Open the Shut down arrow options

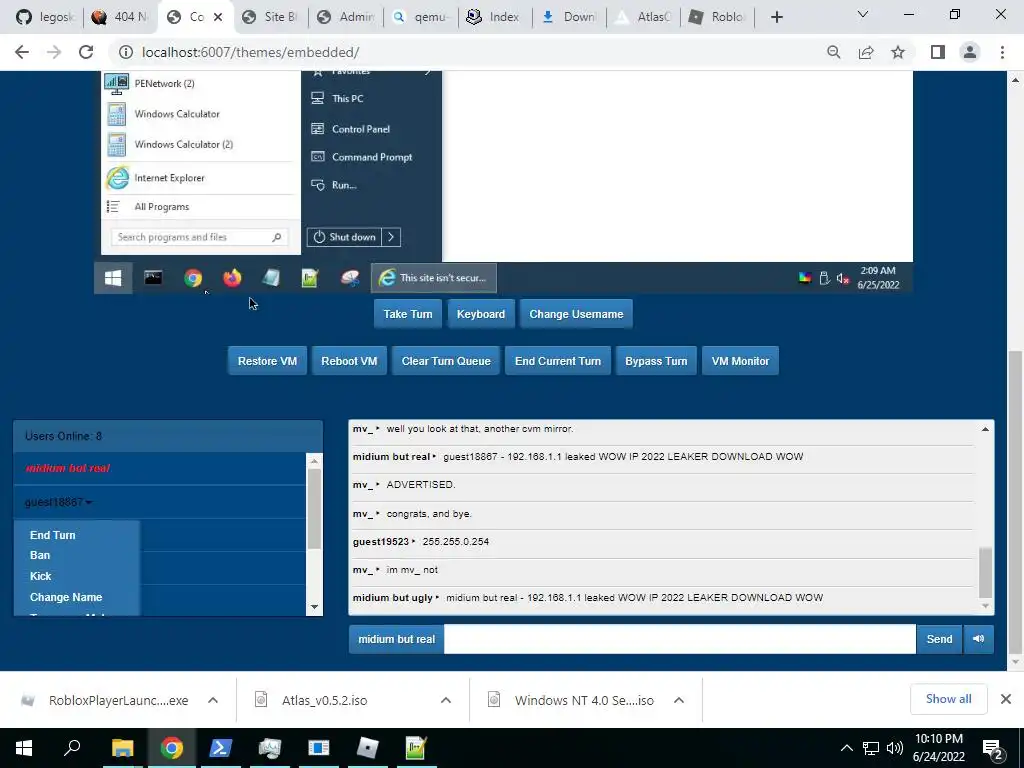click(391, 237)
